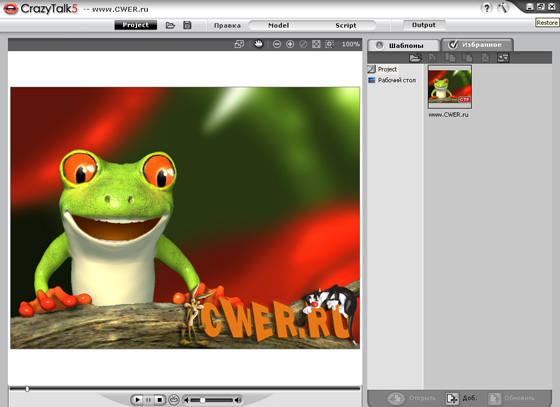
Task: Click the 100% zoom value
Action: pos(351,44)
